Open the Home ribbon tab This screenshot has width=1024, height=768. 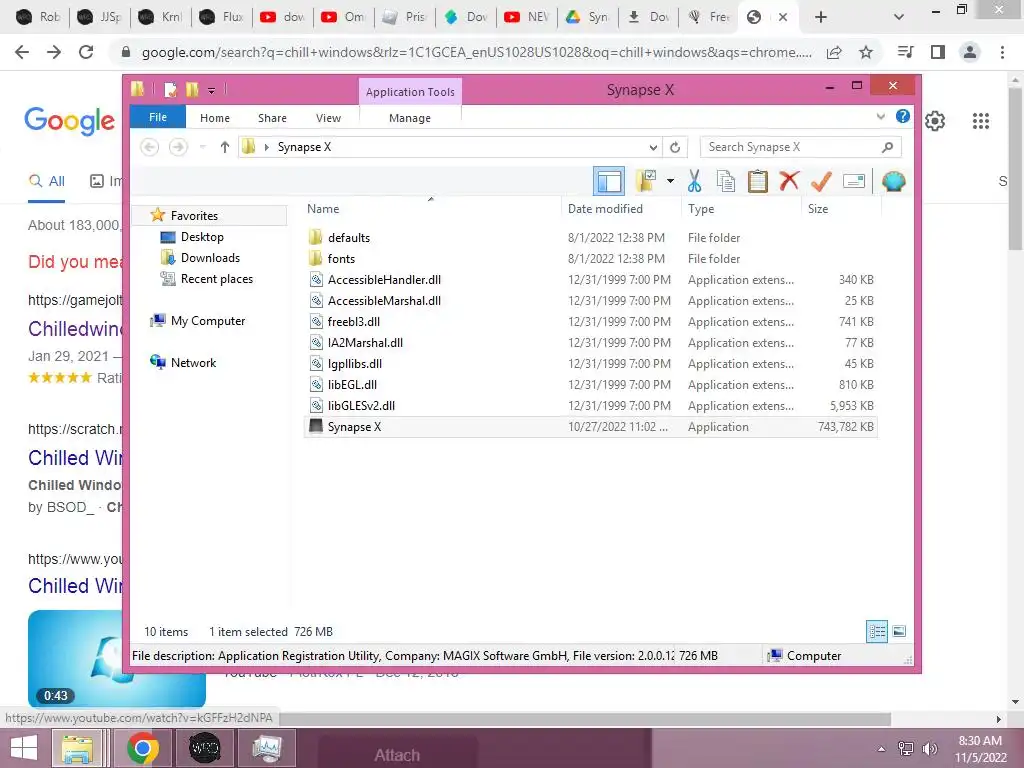pyautogui.click(x=215, y=118)
